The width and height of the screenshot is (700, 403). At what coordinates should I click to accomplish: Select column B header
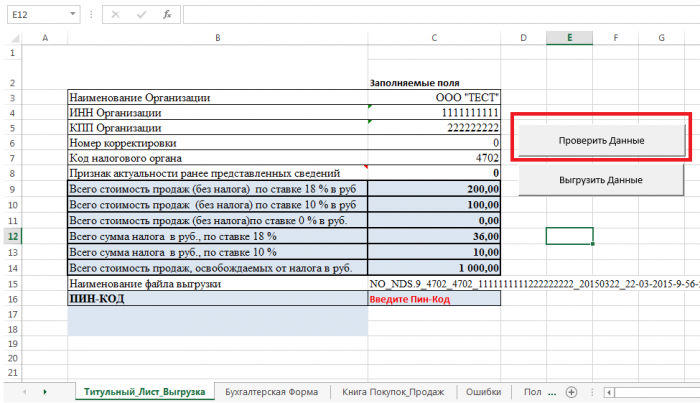click(217, 37)
